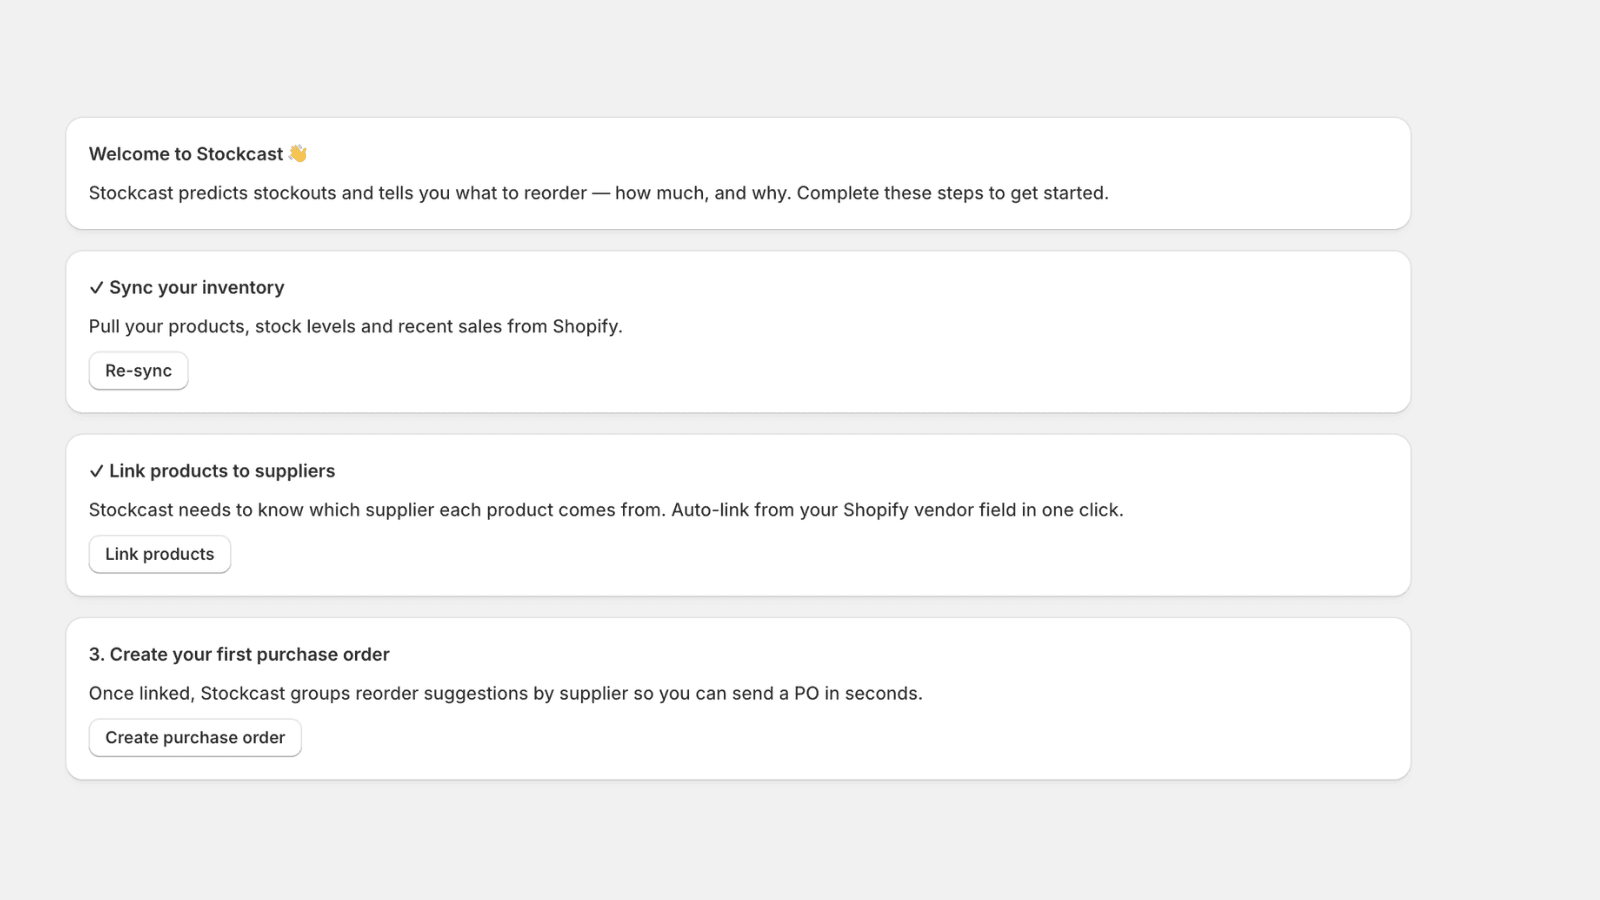Select the Link products to suppliers step title
Viewport: 1600px width, 900px height.
click(222, 471)
